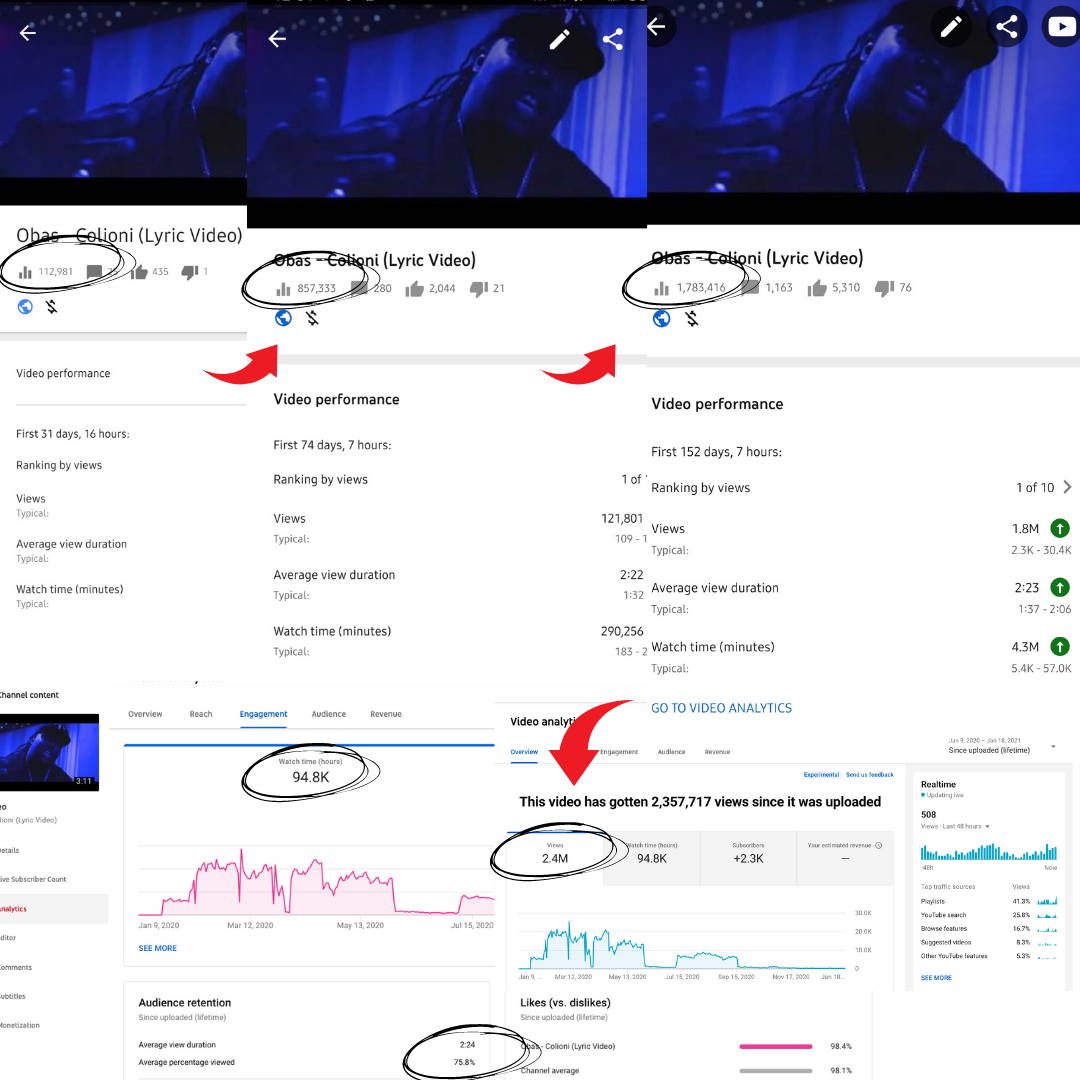Tap bar-chart views icon beside 1,783,416

661,288
